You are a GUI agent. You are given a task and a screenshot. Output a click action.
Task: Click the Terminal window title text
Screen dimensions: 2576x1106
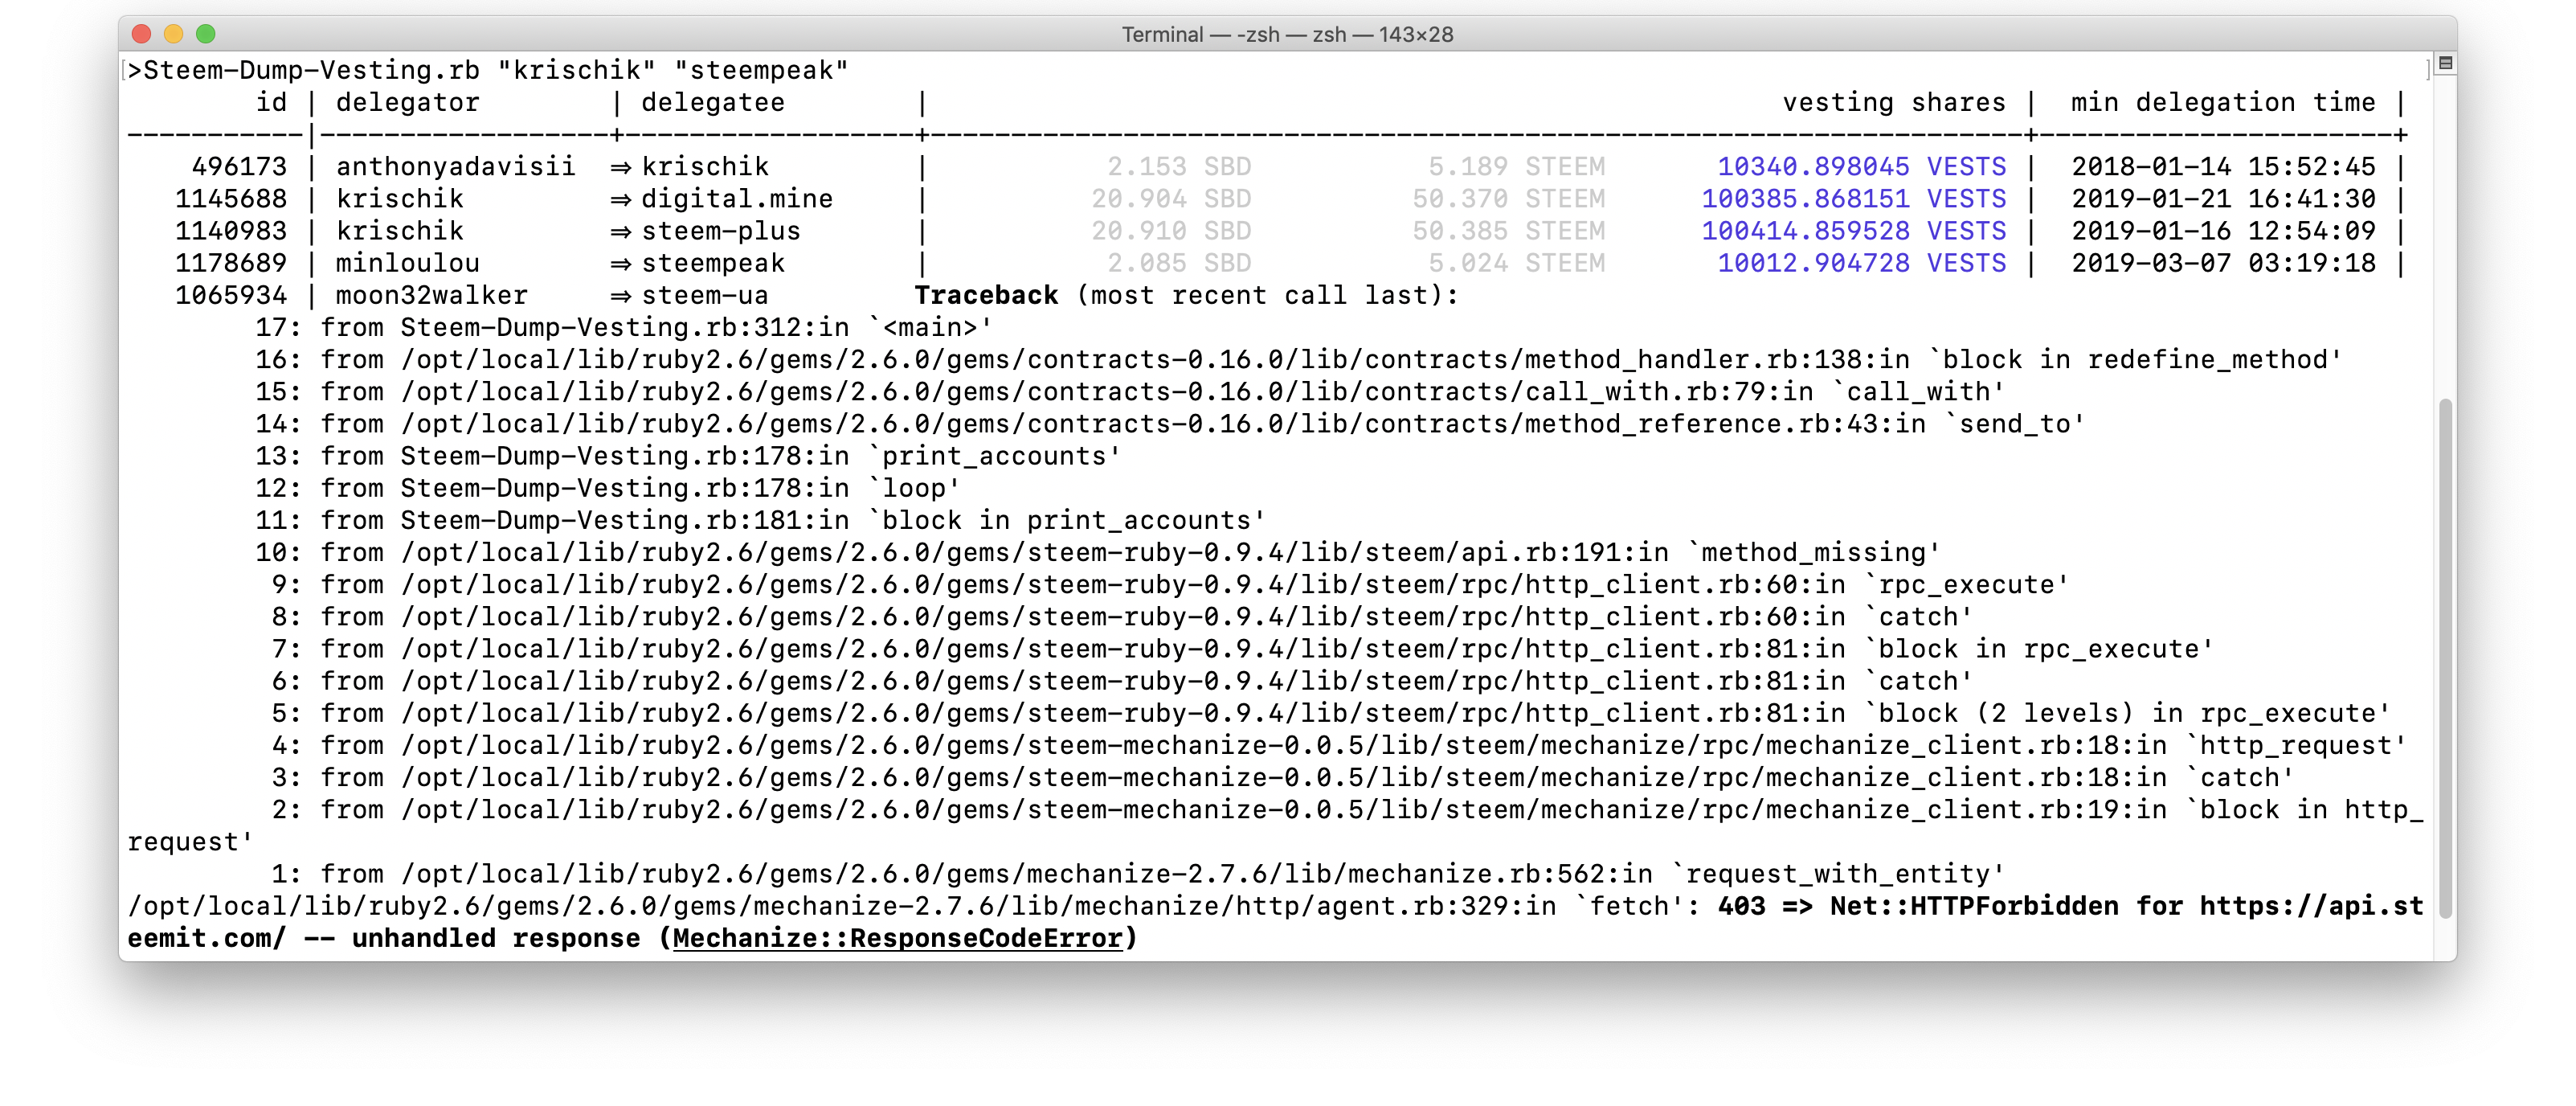click(1287, 34)
